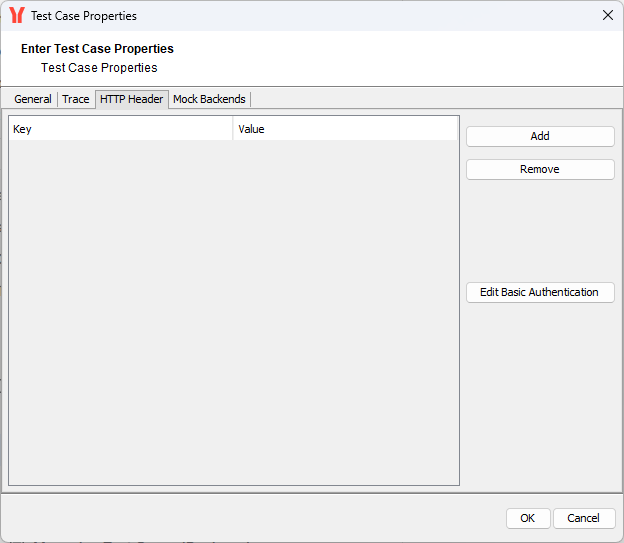Select the HTTP Header tab

131,99
